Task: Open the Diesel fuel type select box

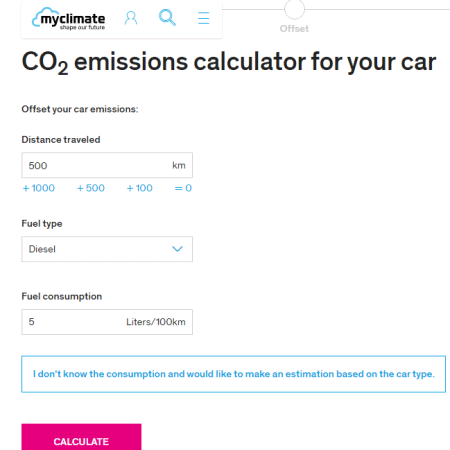Action: pos(107,249)
